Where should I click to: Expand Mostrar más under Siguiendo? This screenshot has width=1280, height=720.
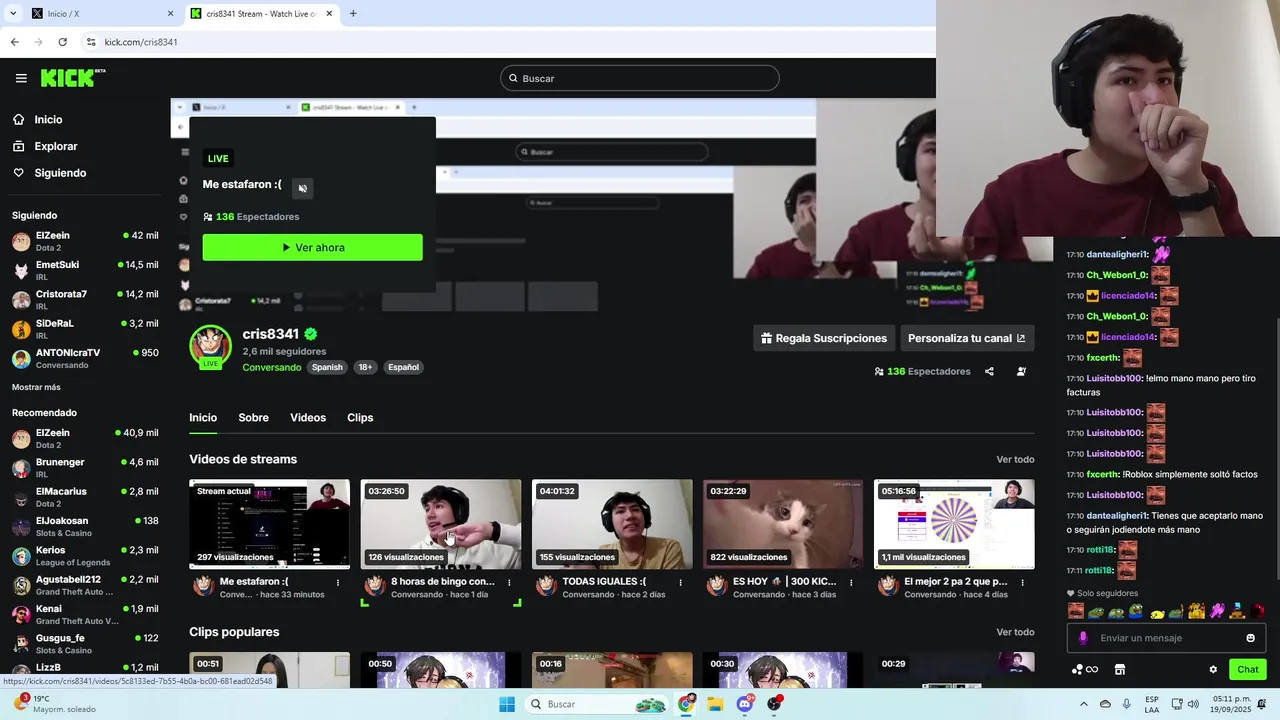point(36,387)
